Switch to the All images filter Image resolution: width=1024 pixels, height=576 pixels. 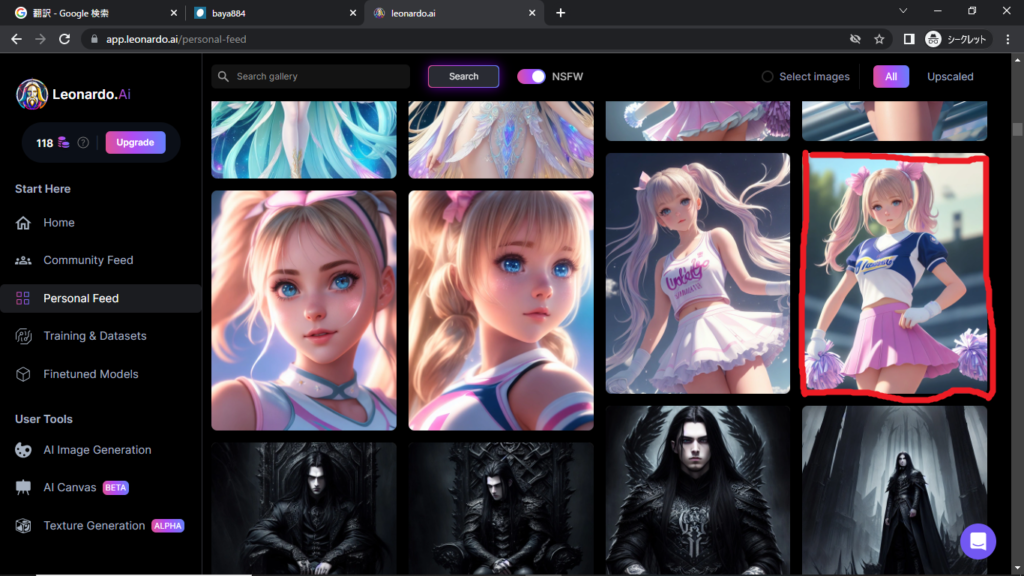click(890, 77)
